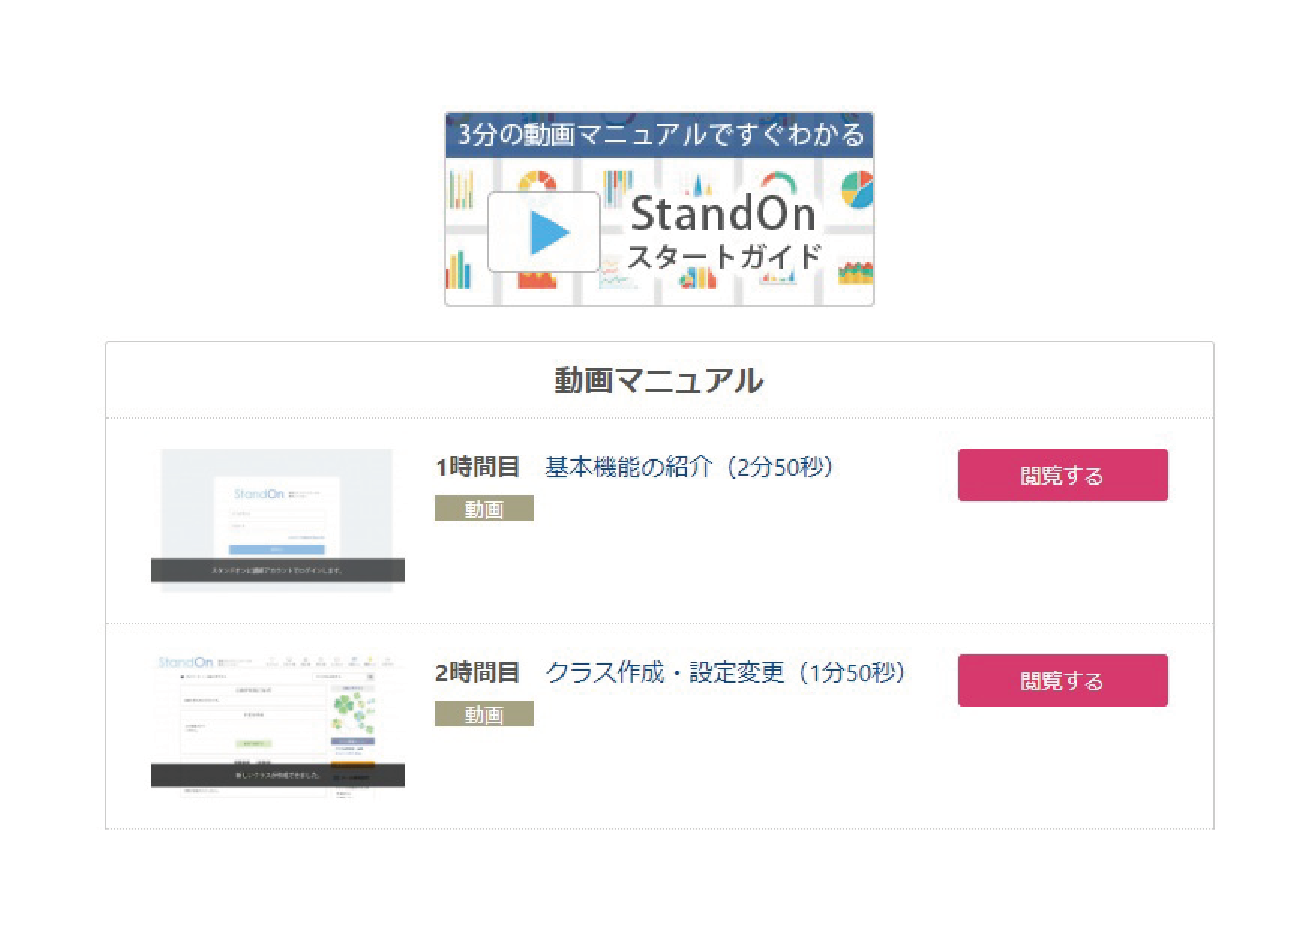Click the dark caption bar on first thumbnail
The width and height of the screenshot is (1307, 935).
tap(277, 570)
